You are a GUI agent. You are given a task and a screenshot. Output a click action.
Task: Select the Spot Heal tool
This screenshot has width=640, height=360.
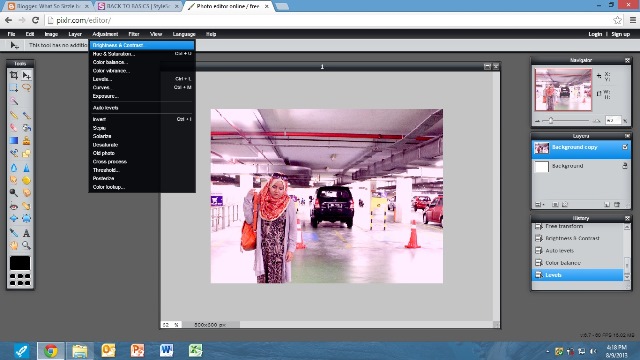[27, 206]
